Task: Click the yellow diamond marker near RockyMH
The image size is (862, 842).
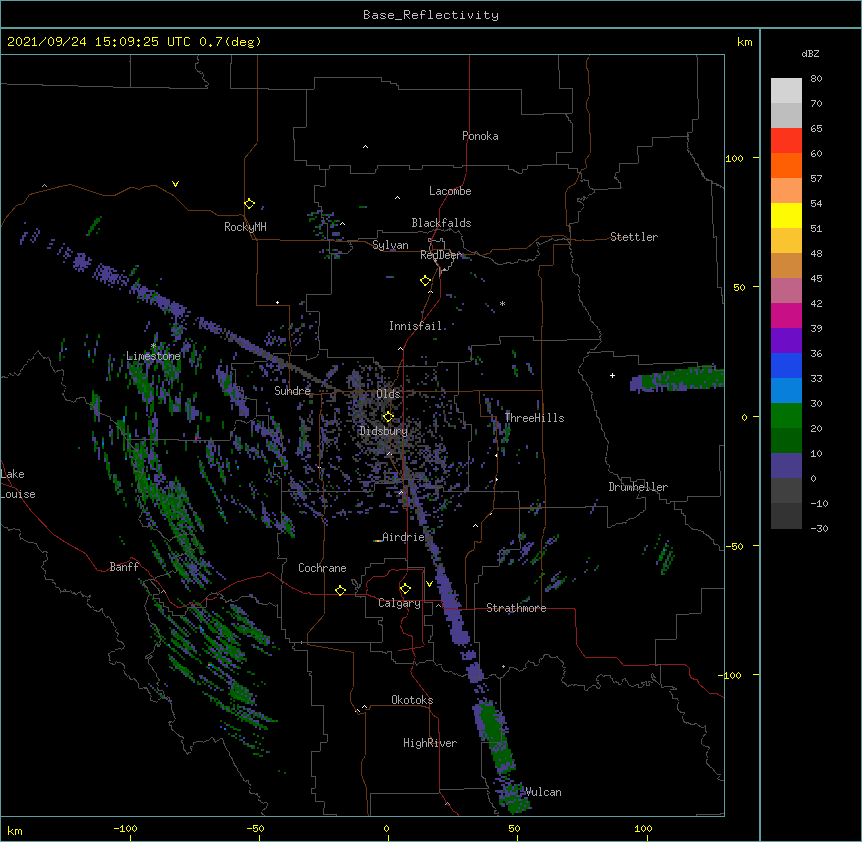Action: 249,204
